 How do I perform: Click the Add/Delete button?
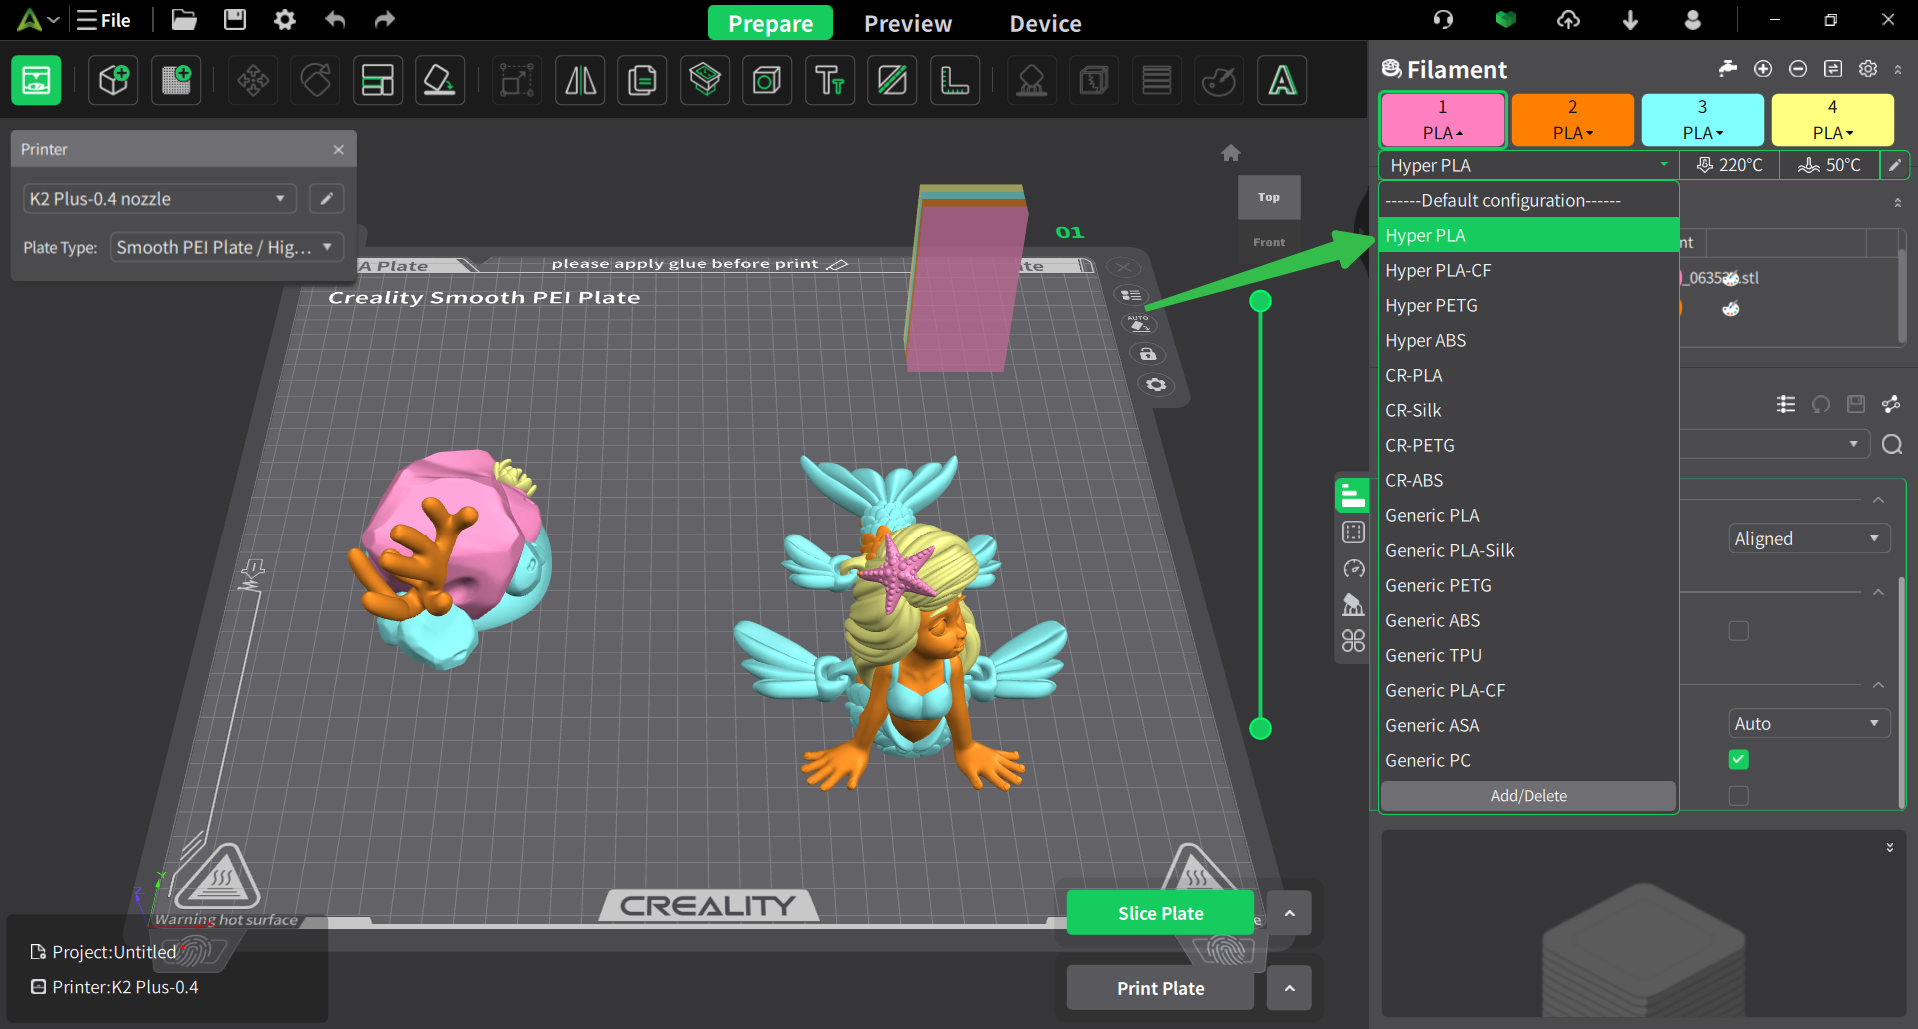[x=1528, y=796]
